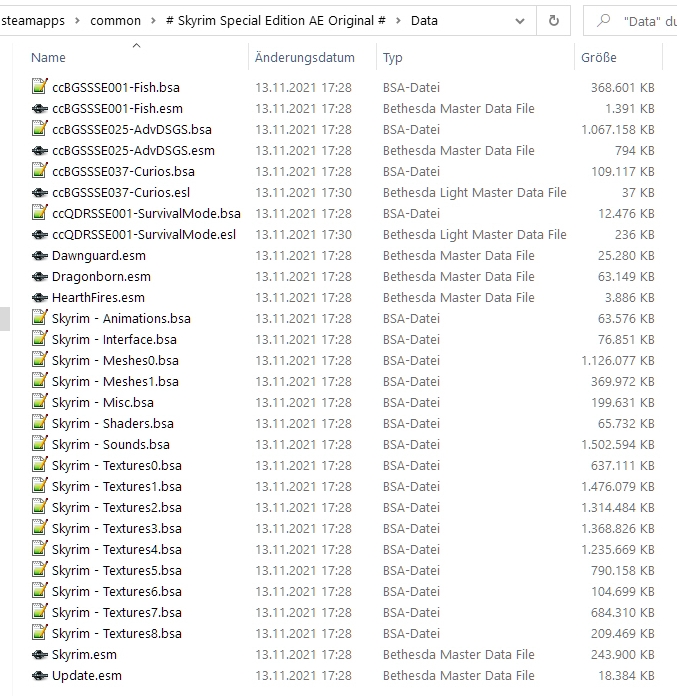The height and width of the screenshot is (696, 677).
Task: Navigate to common breadcrumb
Action: pyautogui.click(x=115, y=20)
